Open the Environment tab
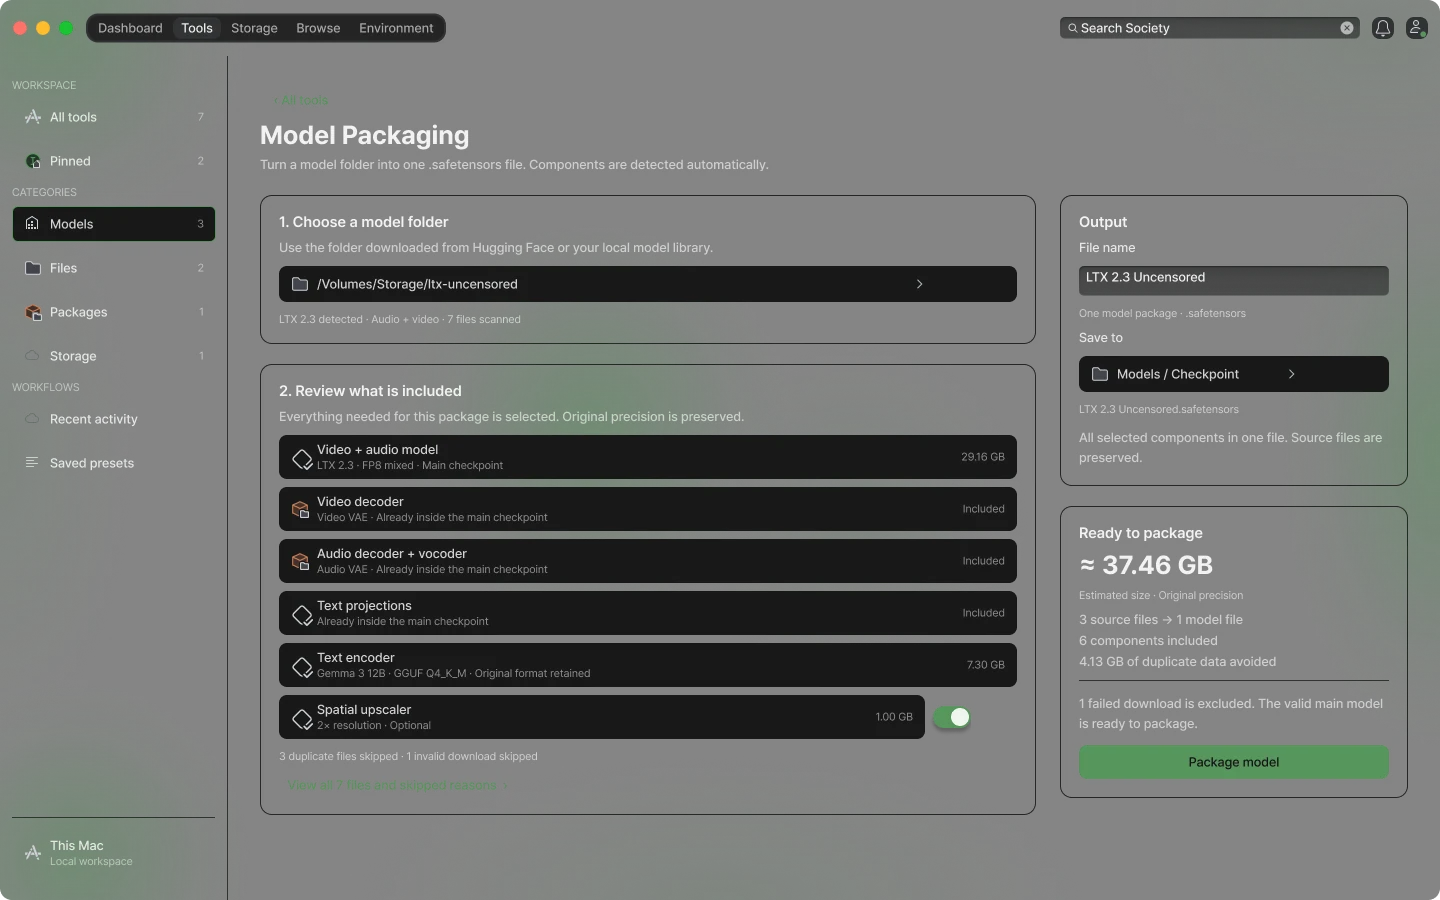 tap(396, 28)
